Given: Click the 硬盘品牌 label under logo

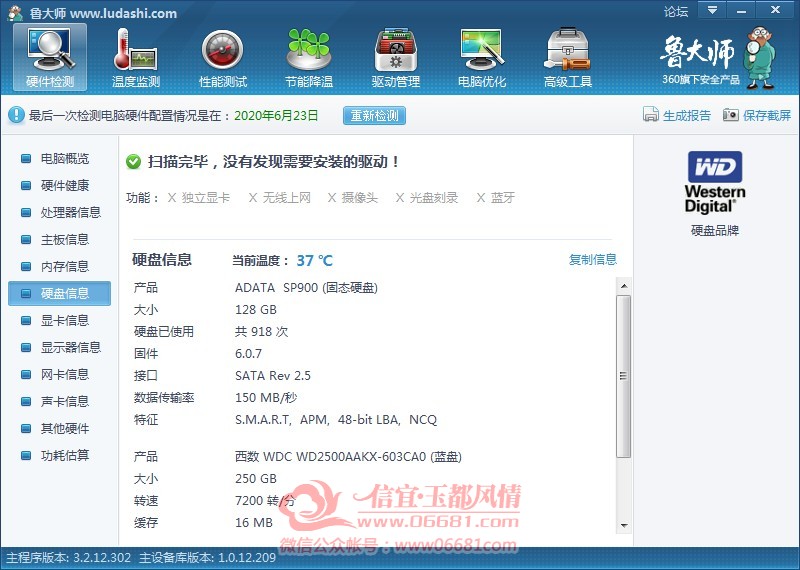Looking at the screenshot, I should (x=715, y=231).
